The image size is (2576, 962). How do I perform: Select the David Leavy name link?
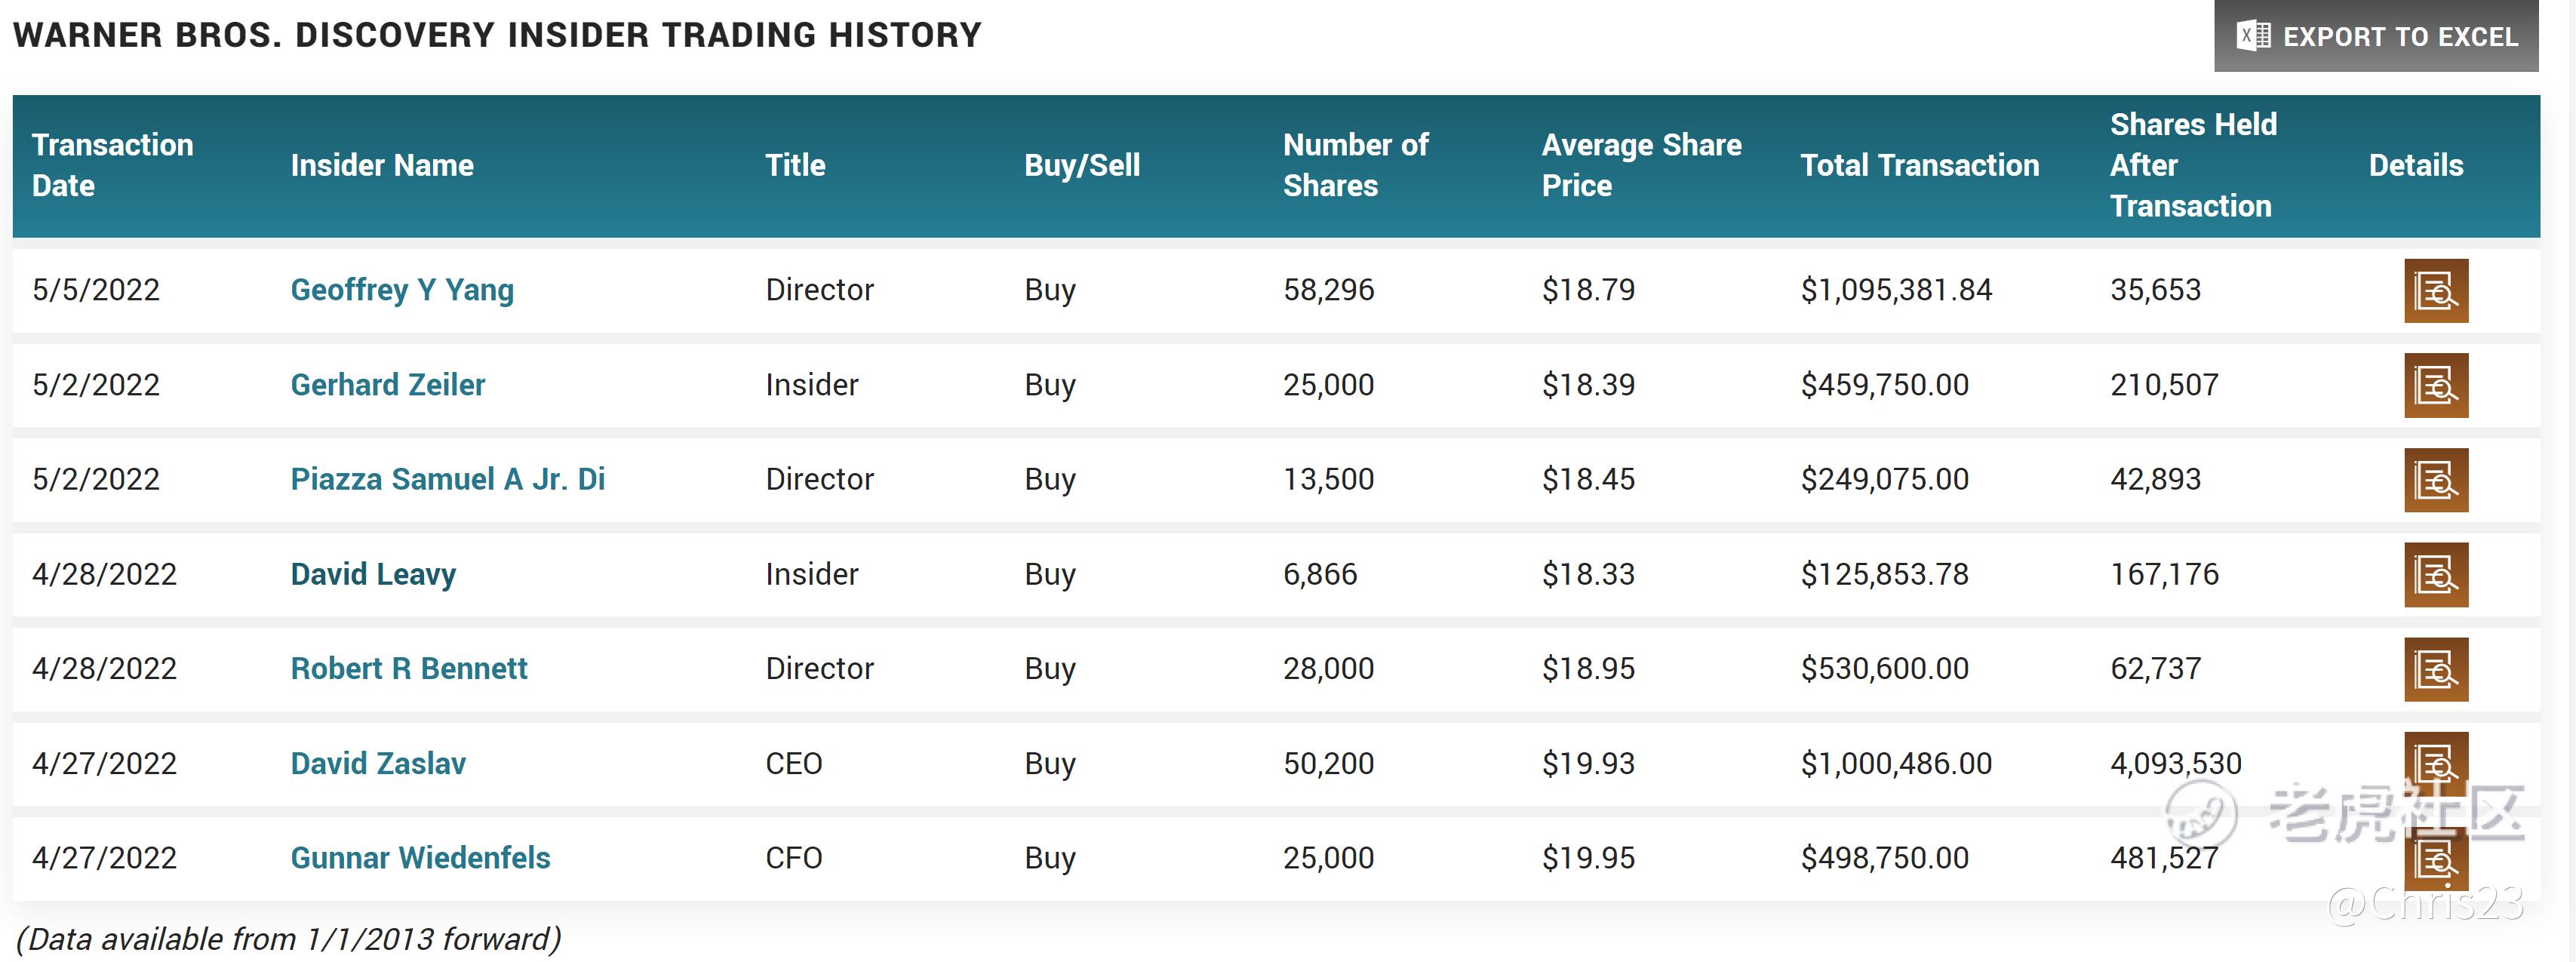coord(372,574)
